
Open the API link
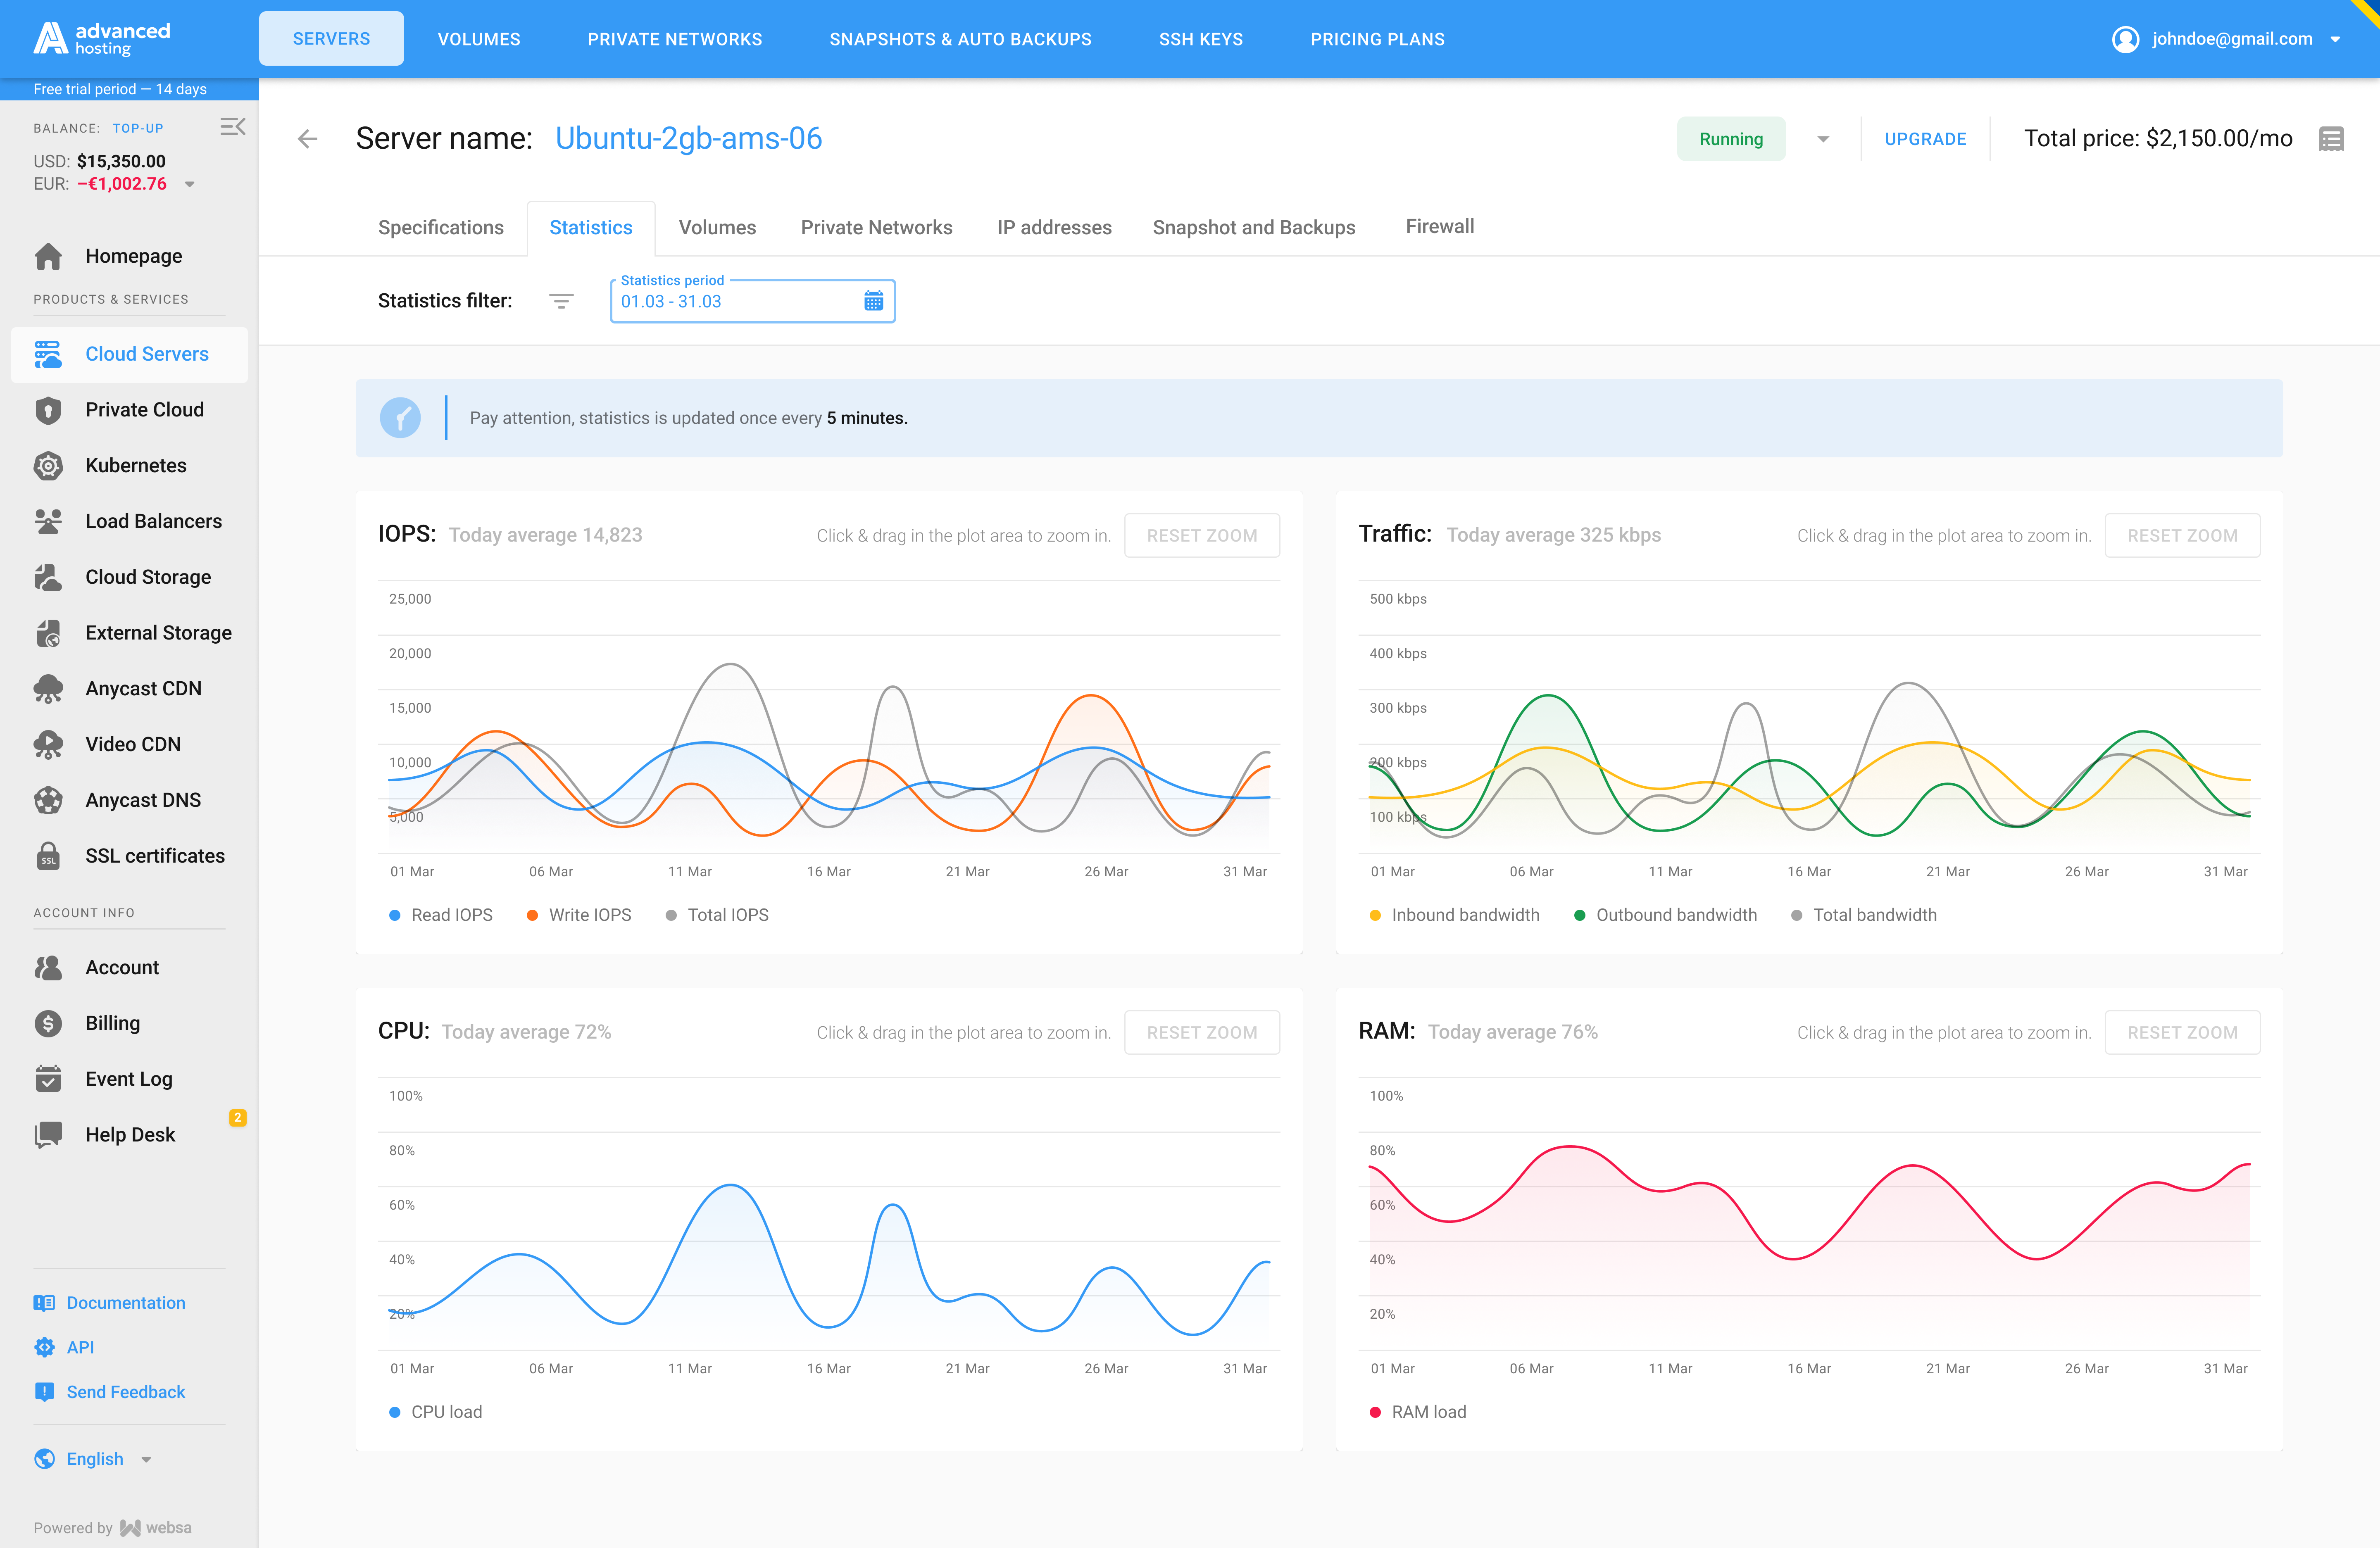64,1348
